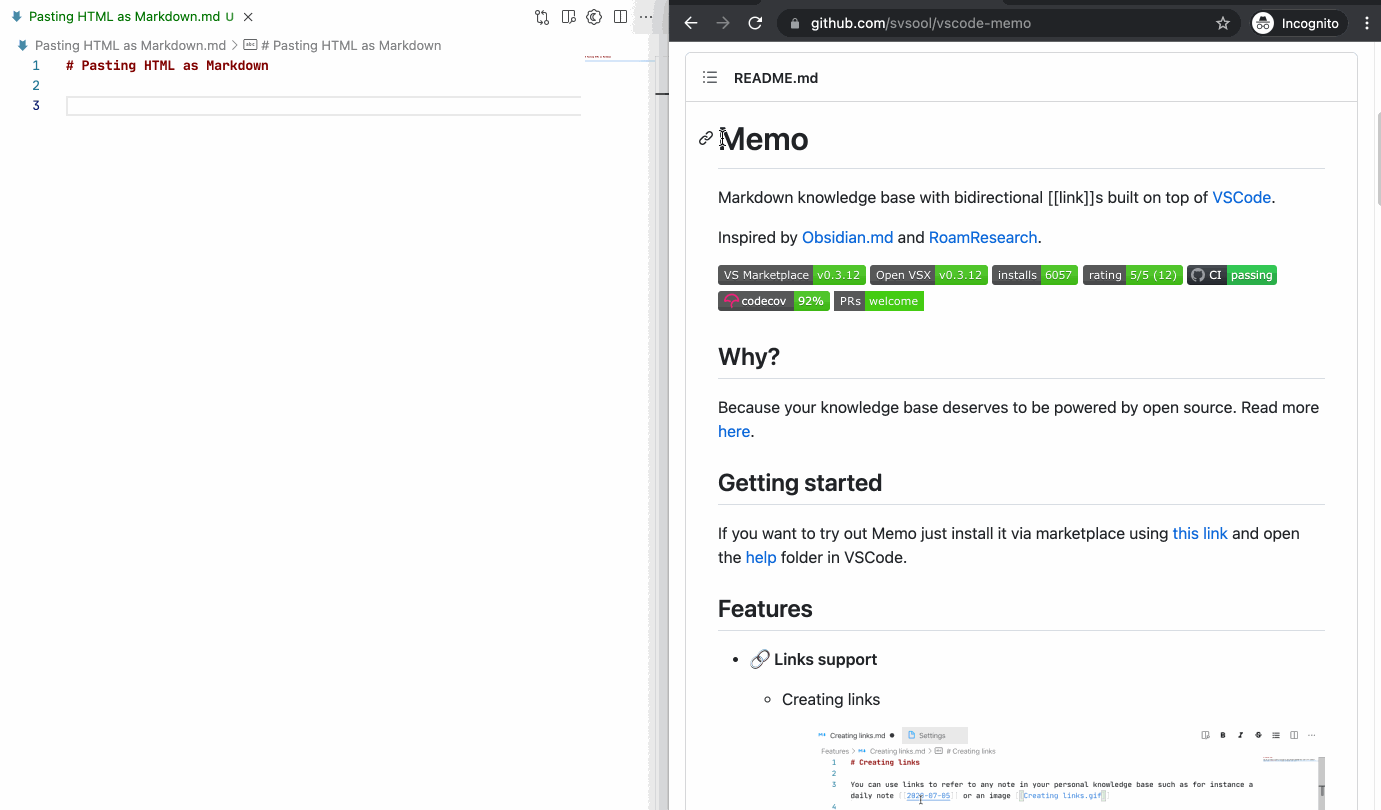Open the Creating links demo GIF

(1070, 768)
